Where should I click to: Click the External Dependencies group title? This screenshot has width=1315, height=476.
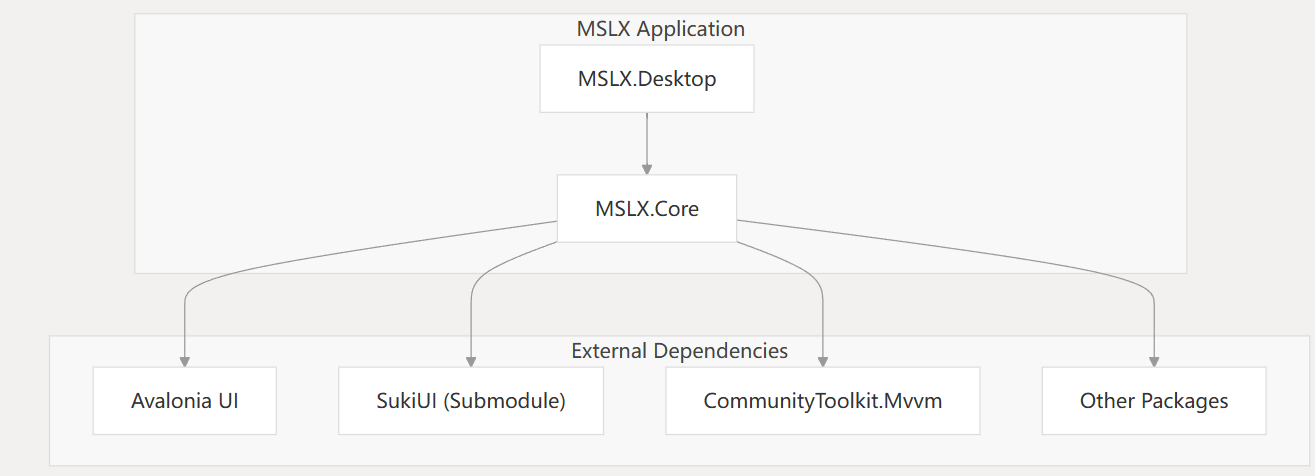(680, 351)
